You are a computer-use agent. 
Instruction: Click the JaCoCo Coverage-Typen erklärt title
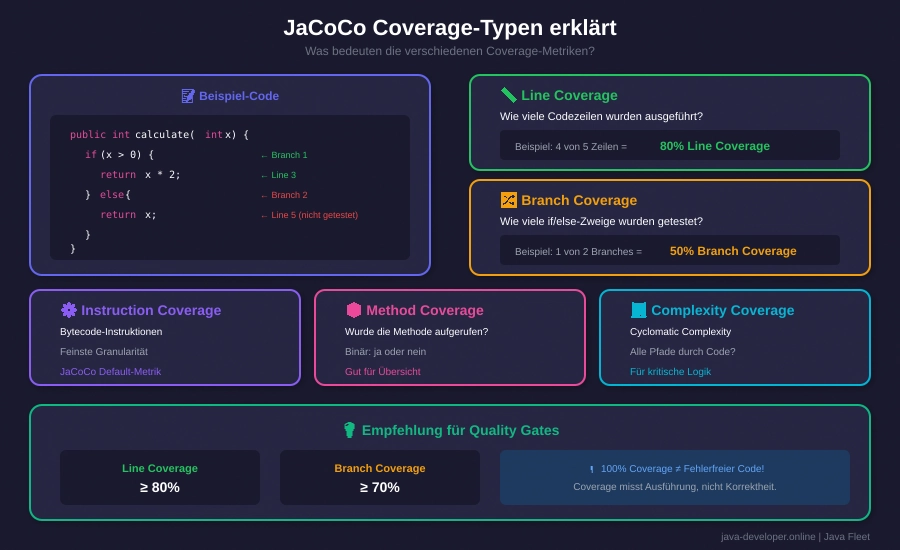coord(450,28)
